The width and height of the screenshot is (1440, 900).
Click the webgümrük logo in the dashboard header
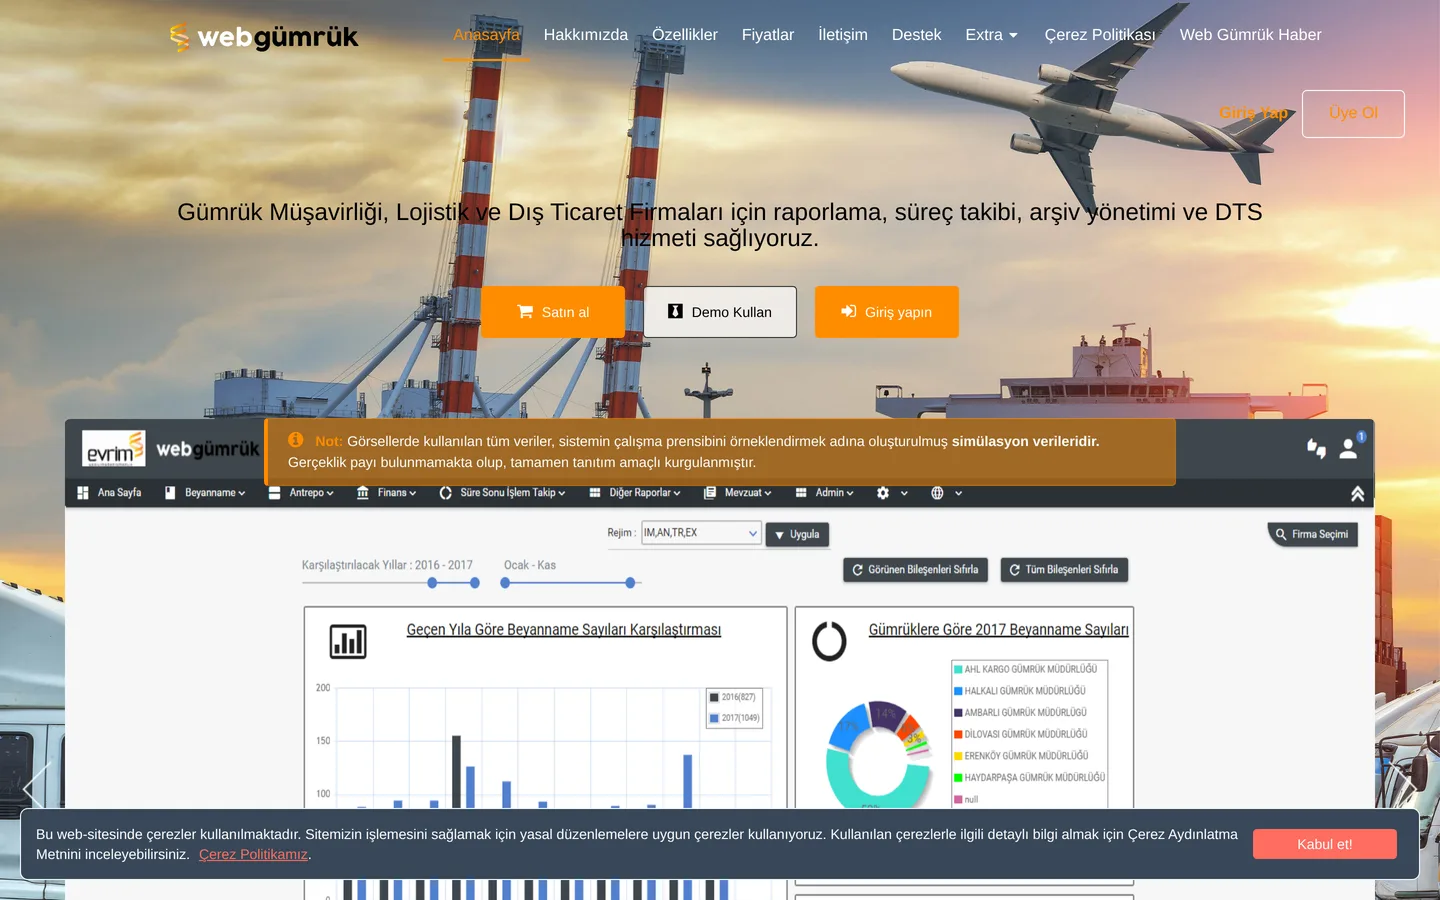pyautogui.click(x=208, y=449)
